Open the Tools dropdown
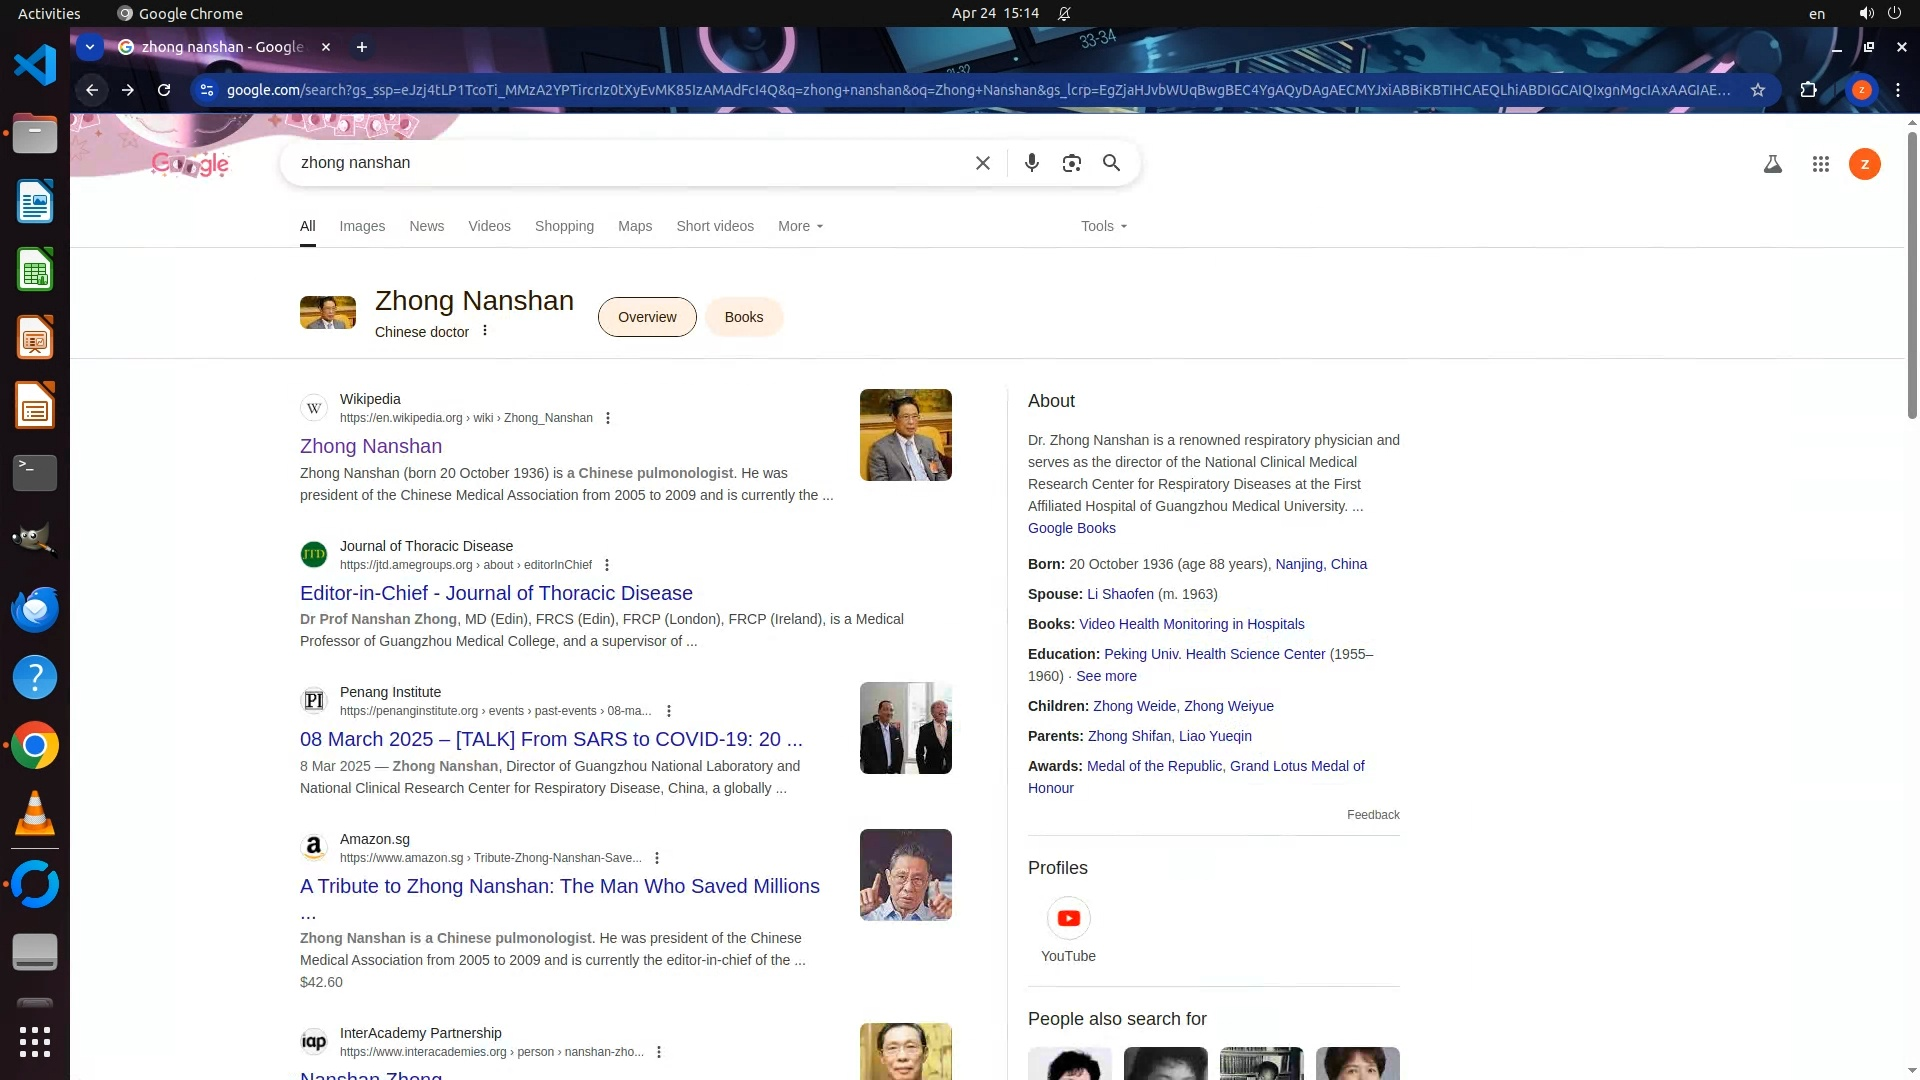 pos(1103,226)
